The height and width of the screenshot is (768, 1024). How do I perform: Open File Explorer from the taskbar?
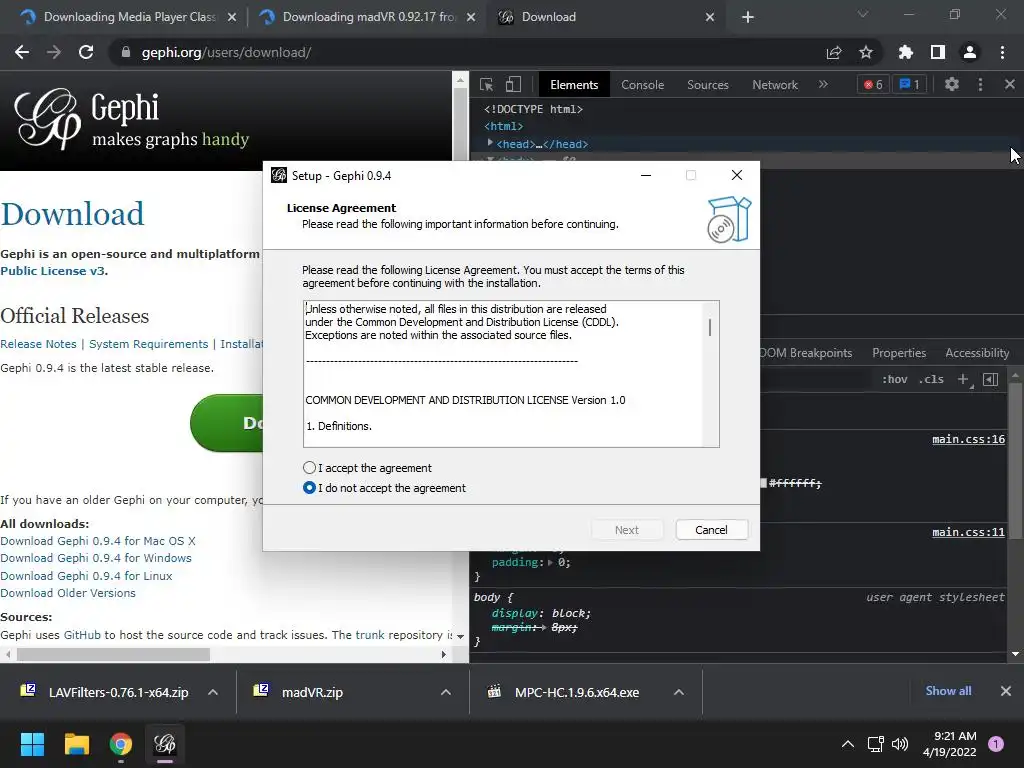point(76,744)
